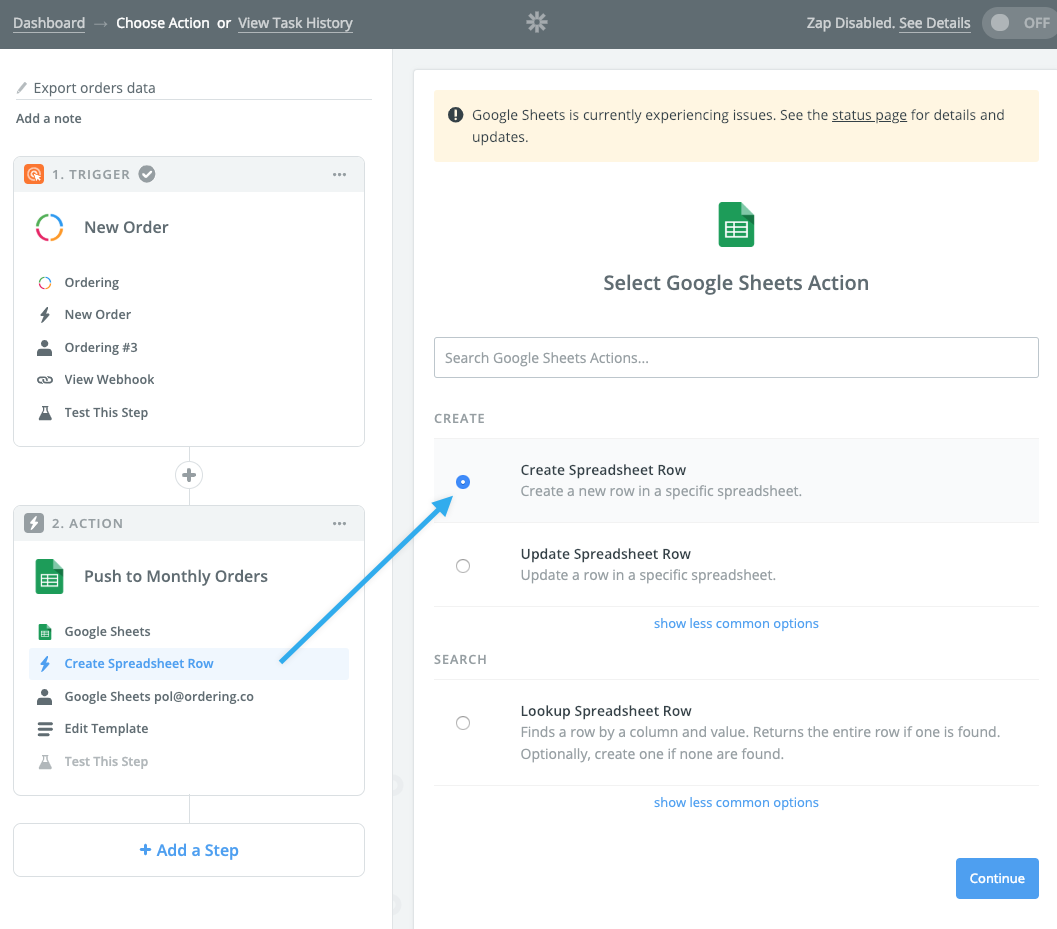Click the large Google Sheets icon in Action card
Image resolution: width=1057 pixels, height=929 pixels.
(x=49, y=576)
